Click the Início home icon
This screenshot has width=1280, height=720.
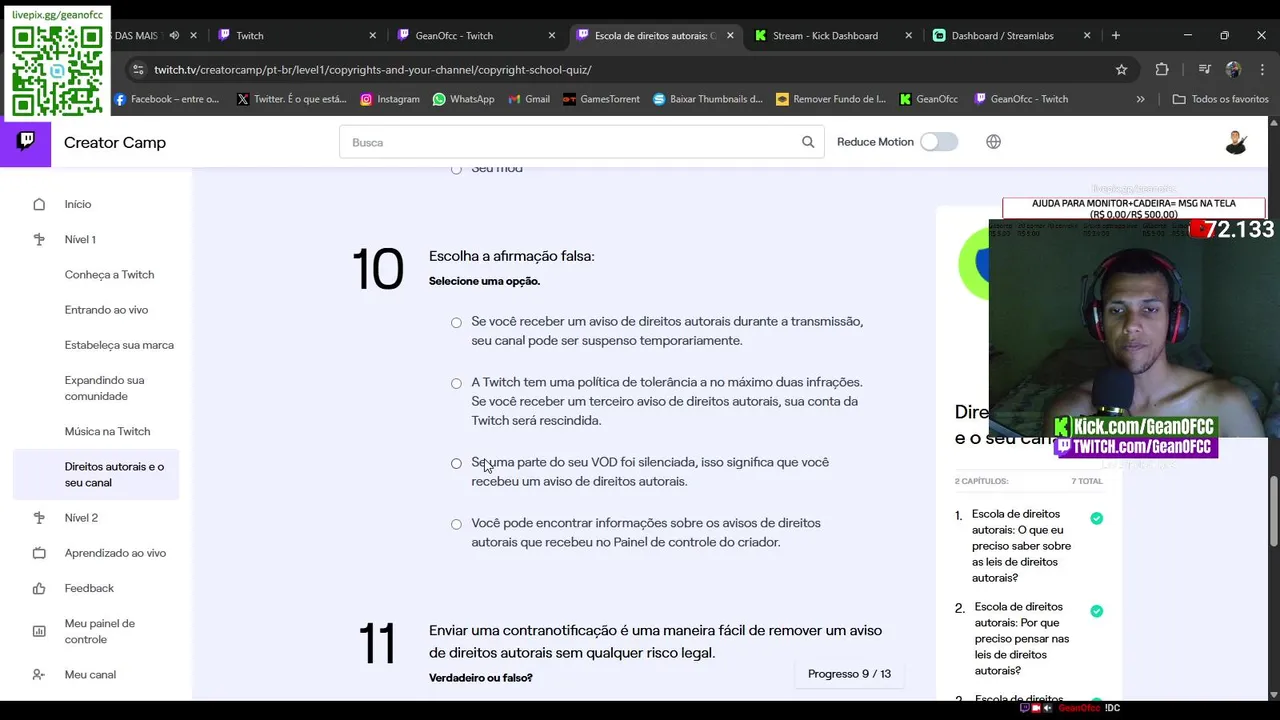(x=39, y=204)
